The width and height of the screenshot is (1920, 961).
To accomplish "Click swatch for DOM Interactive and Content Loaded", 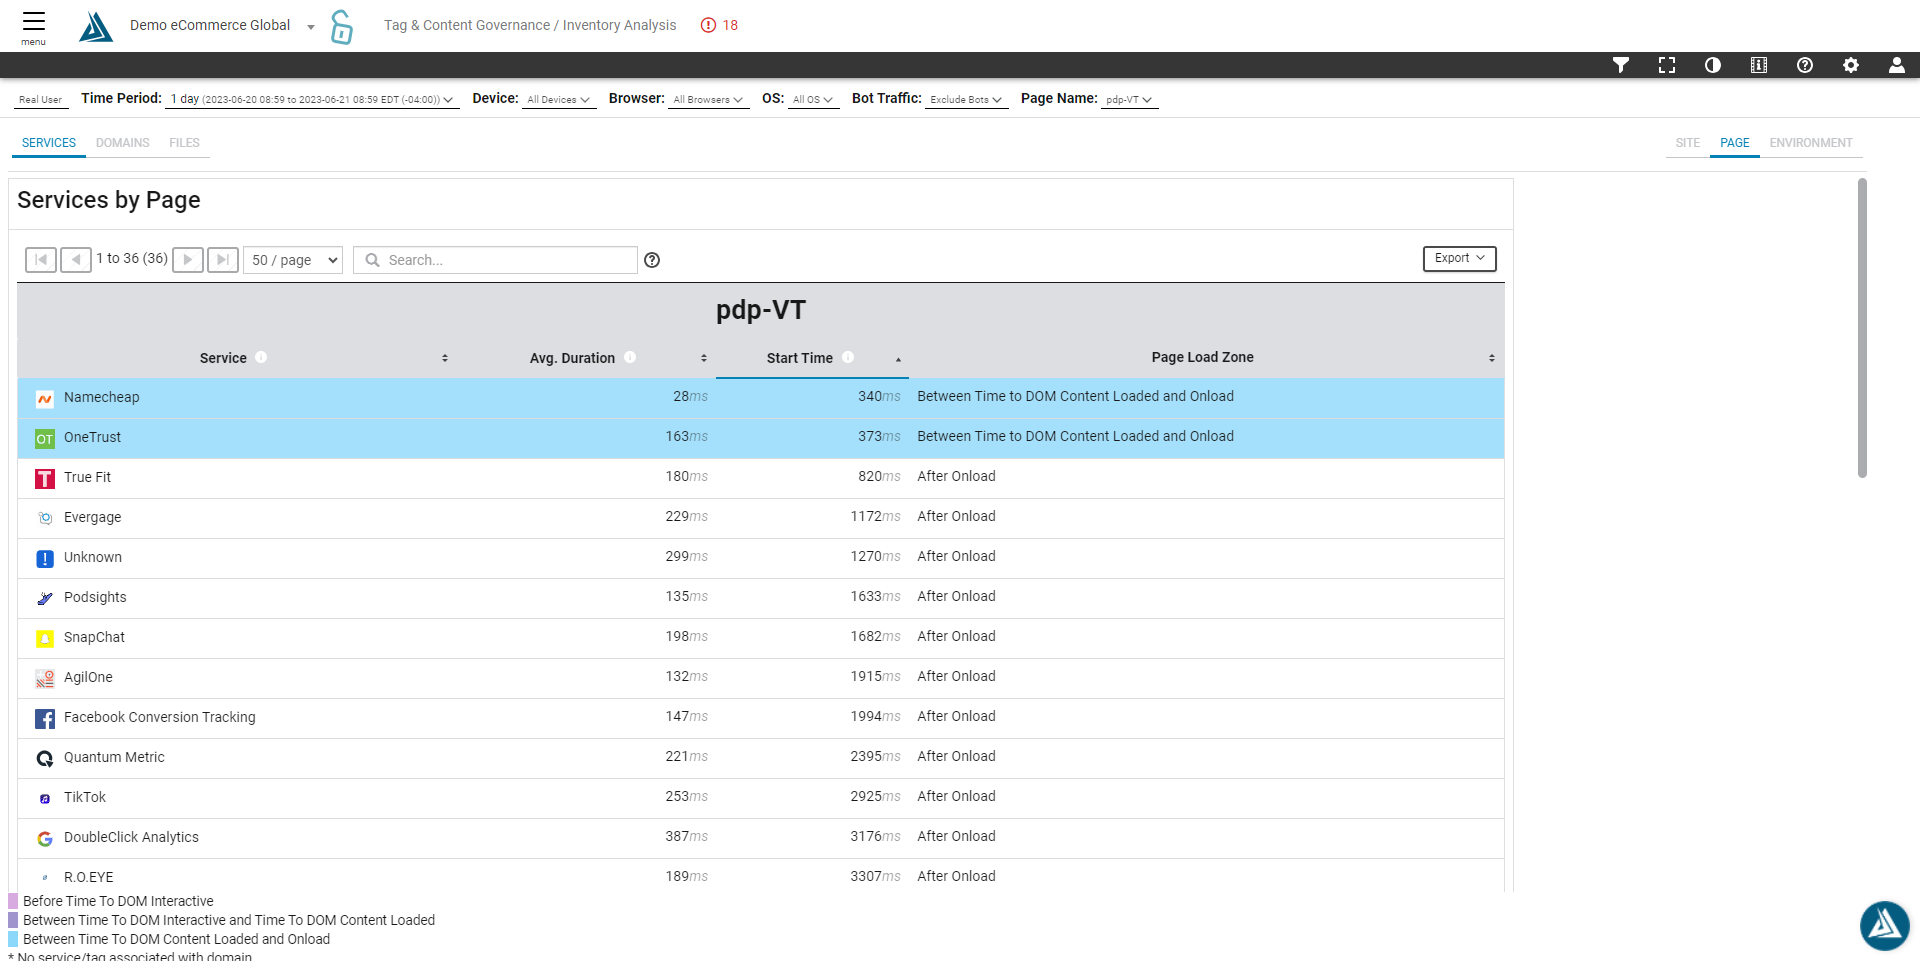I will (13, 920).
